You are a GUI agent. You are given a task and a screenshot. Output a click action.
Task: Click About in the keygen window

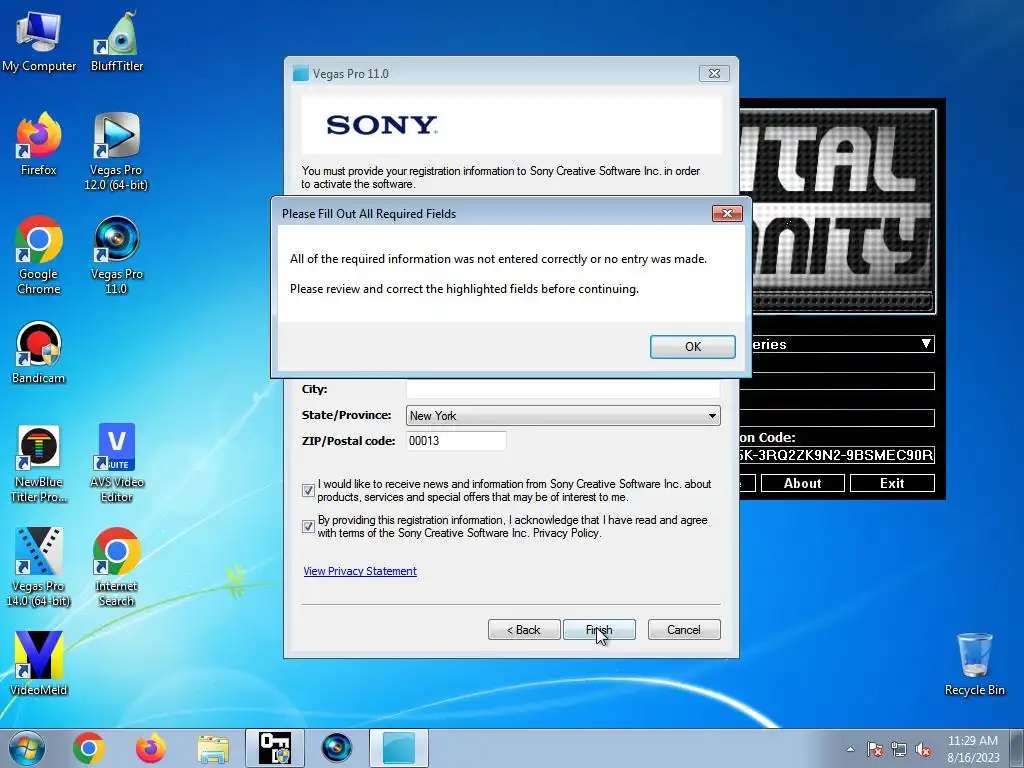tap(803, 483)
